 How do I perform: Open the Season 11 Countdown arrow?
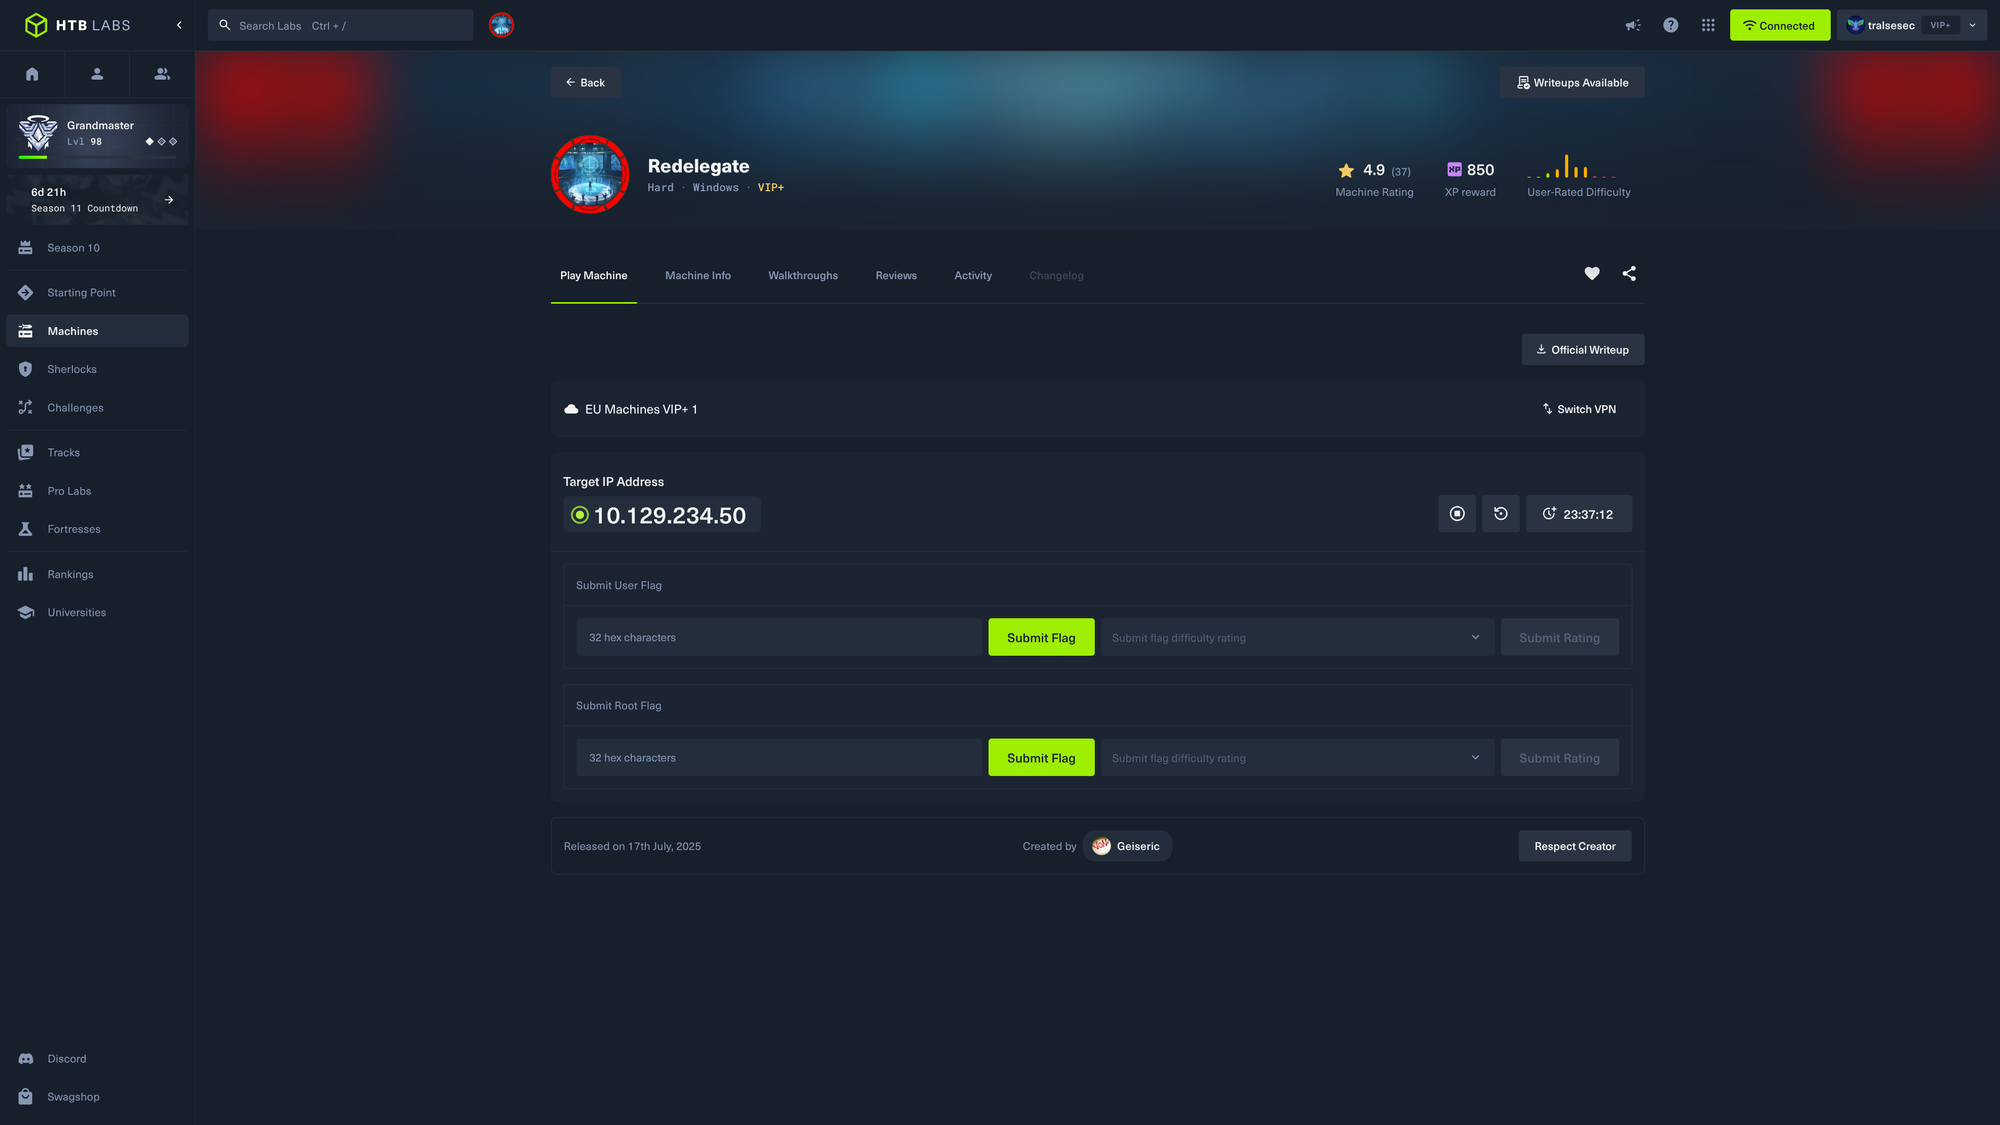coord(169,200)
